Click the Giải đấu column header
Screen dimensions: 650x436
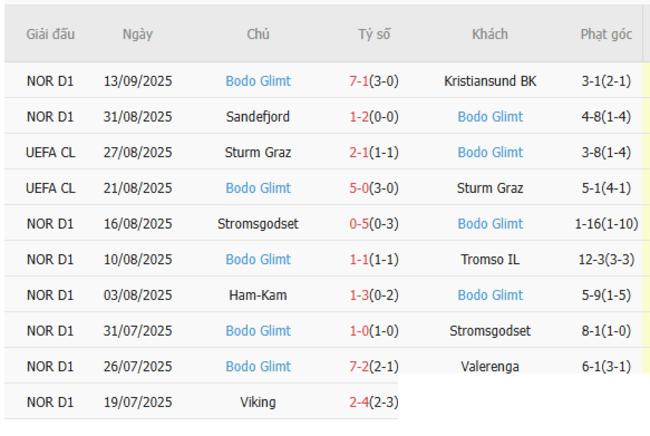coord(50,34)
